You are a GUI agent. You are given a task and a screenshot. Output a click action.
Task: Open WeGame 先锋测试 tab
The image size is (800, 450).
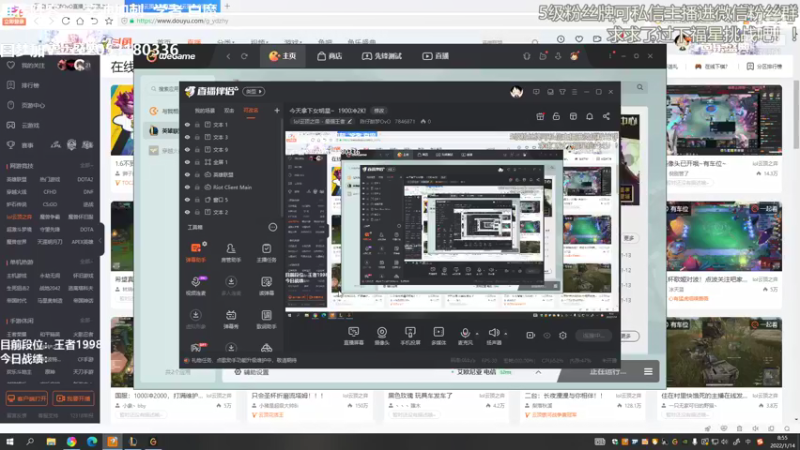pos(382,56)
